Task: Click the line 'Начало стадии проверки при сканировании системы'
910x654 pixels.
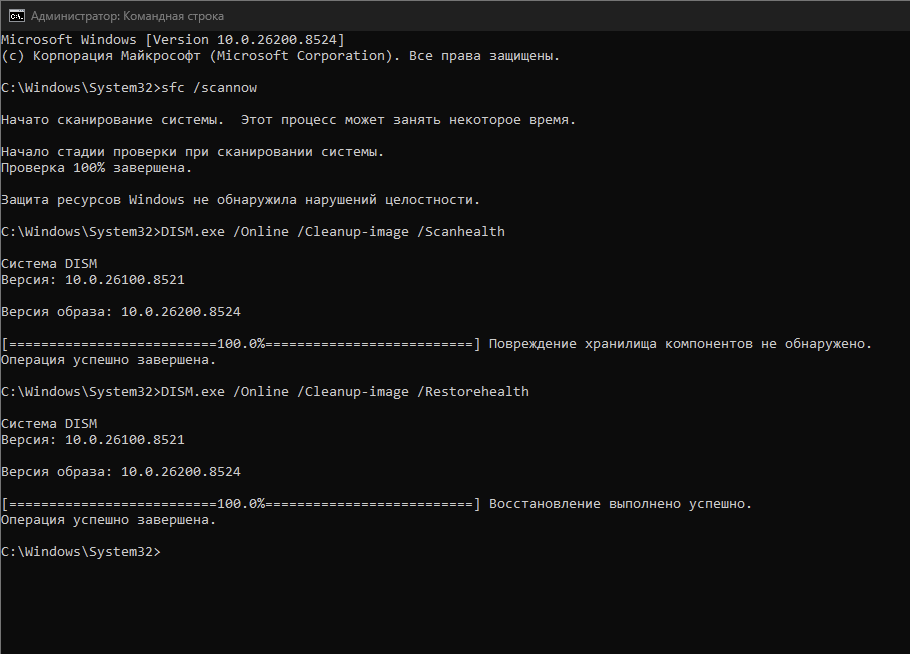Action: pos(193,151)
